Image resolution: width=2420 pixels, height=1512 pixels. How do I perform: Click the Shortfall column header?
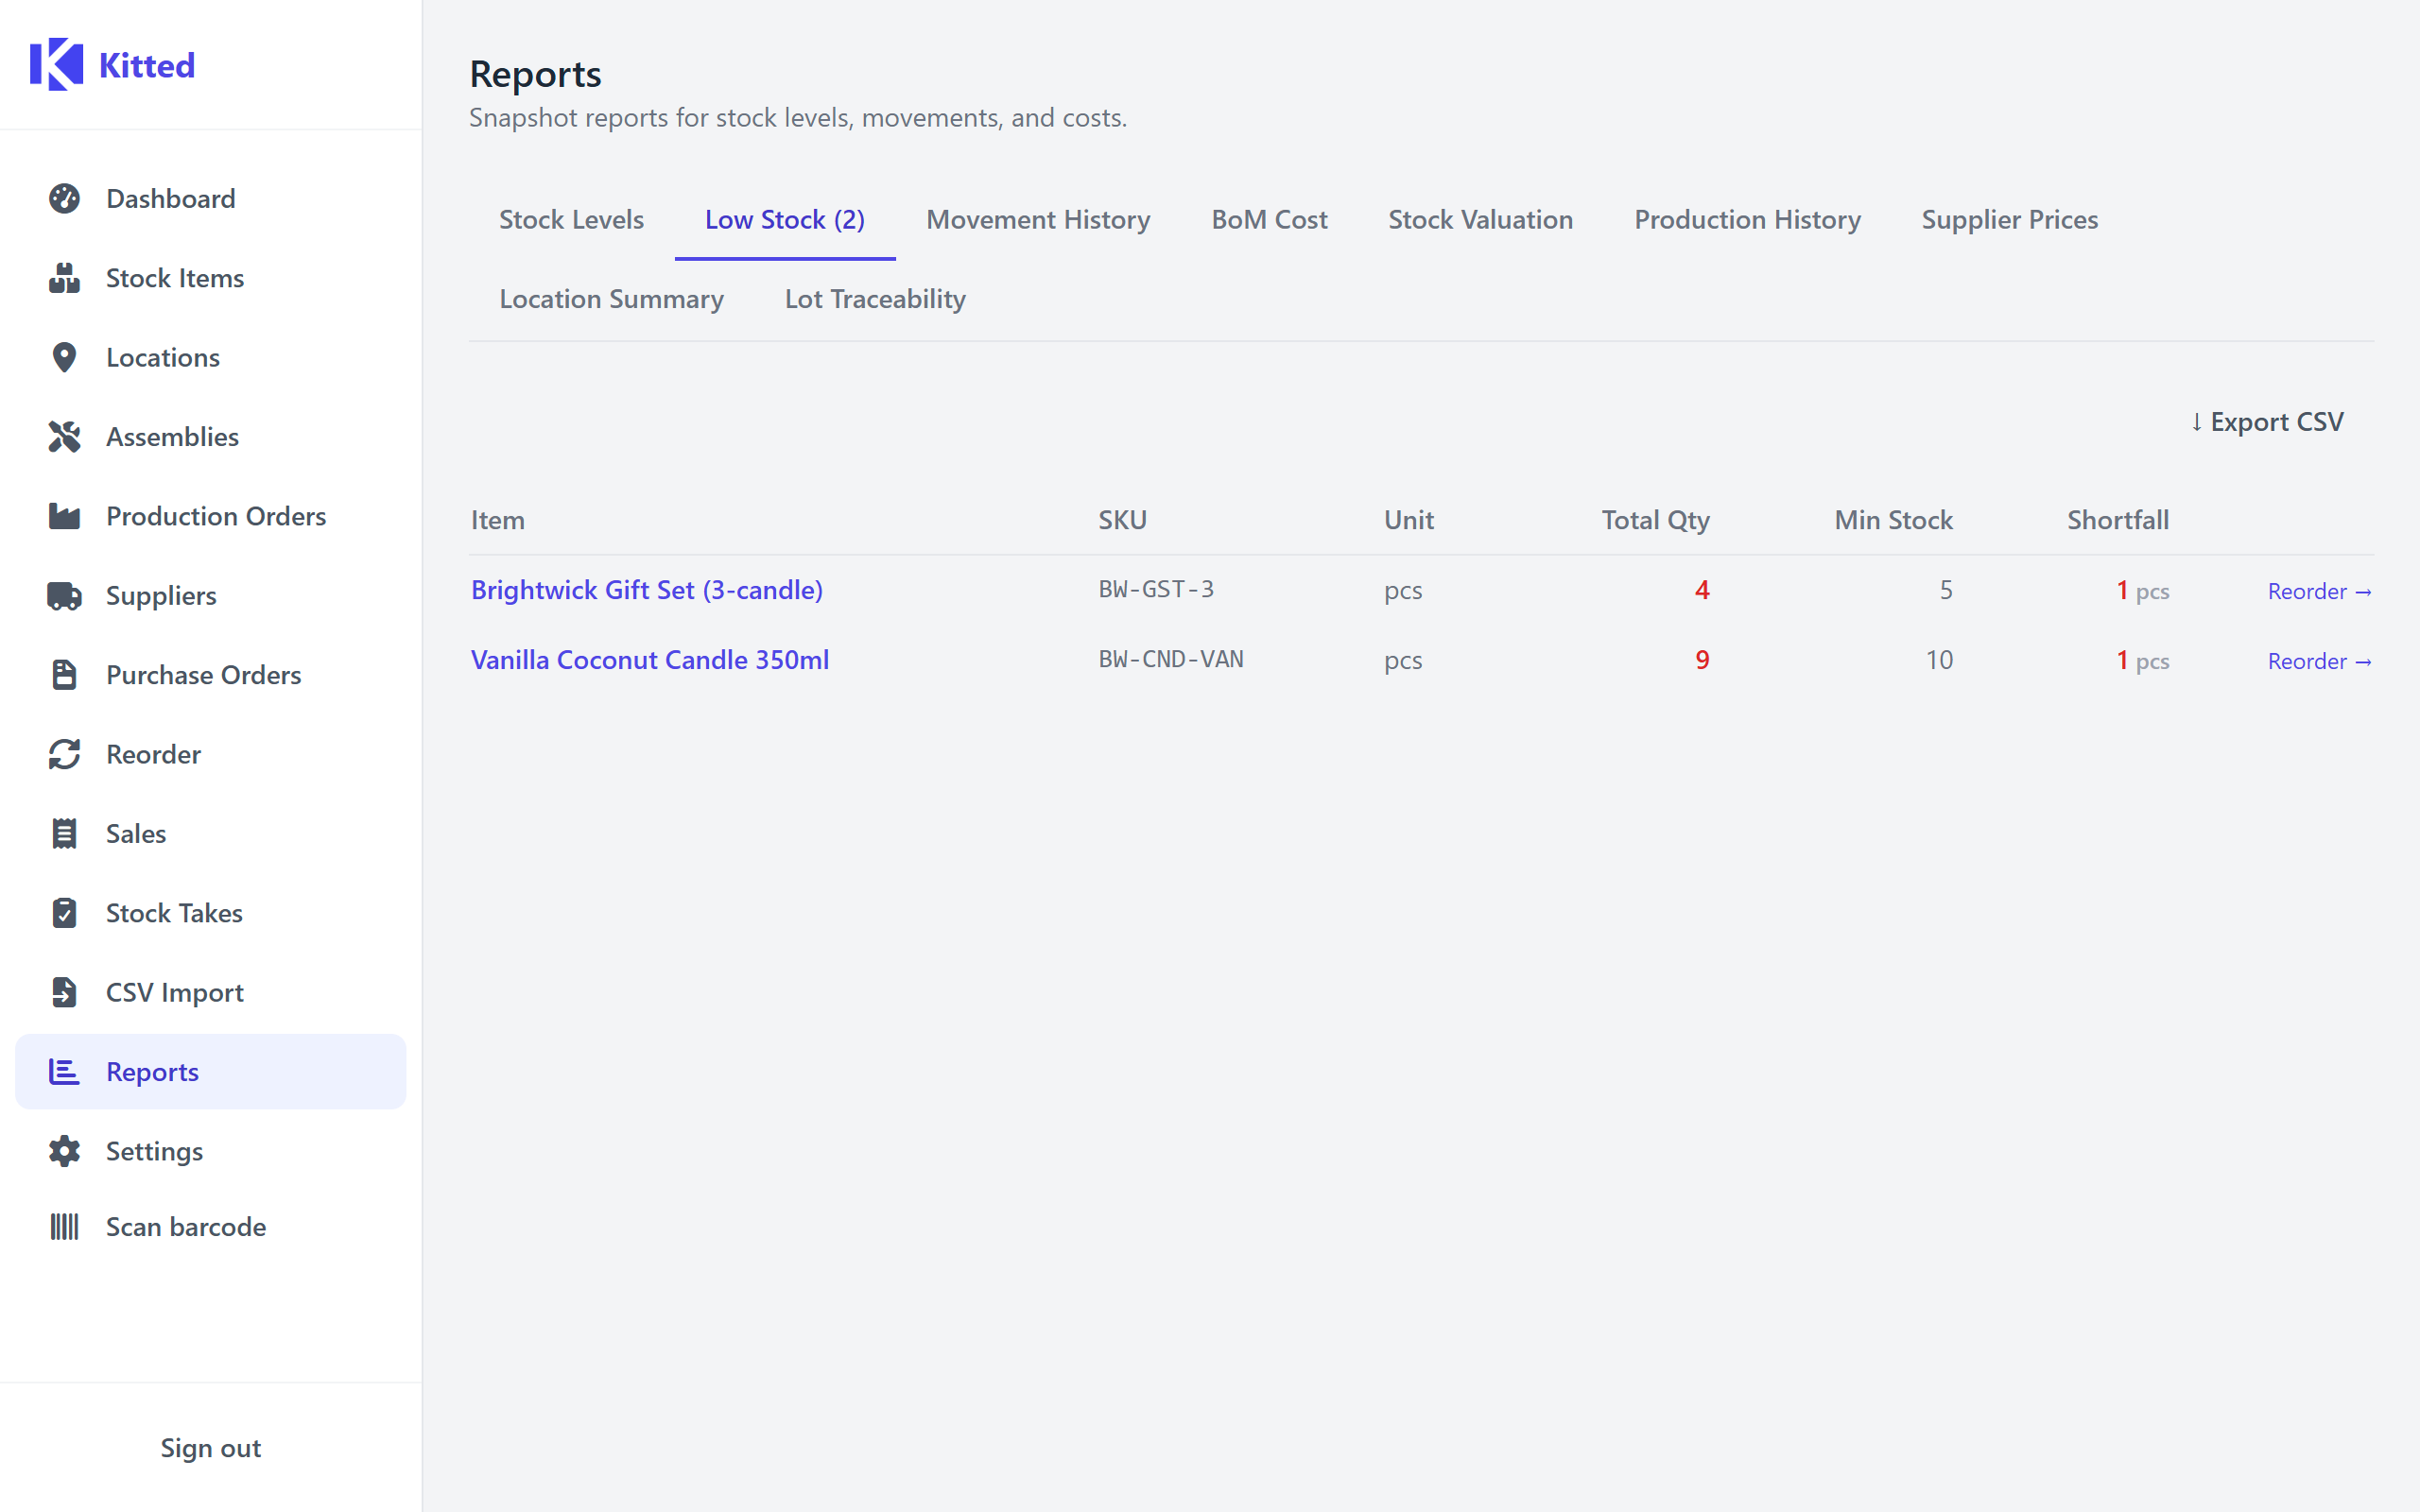point(2117,520)
